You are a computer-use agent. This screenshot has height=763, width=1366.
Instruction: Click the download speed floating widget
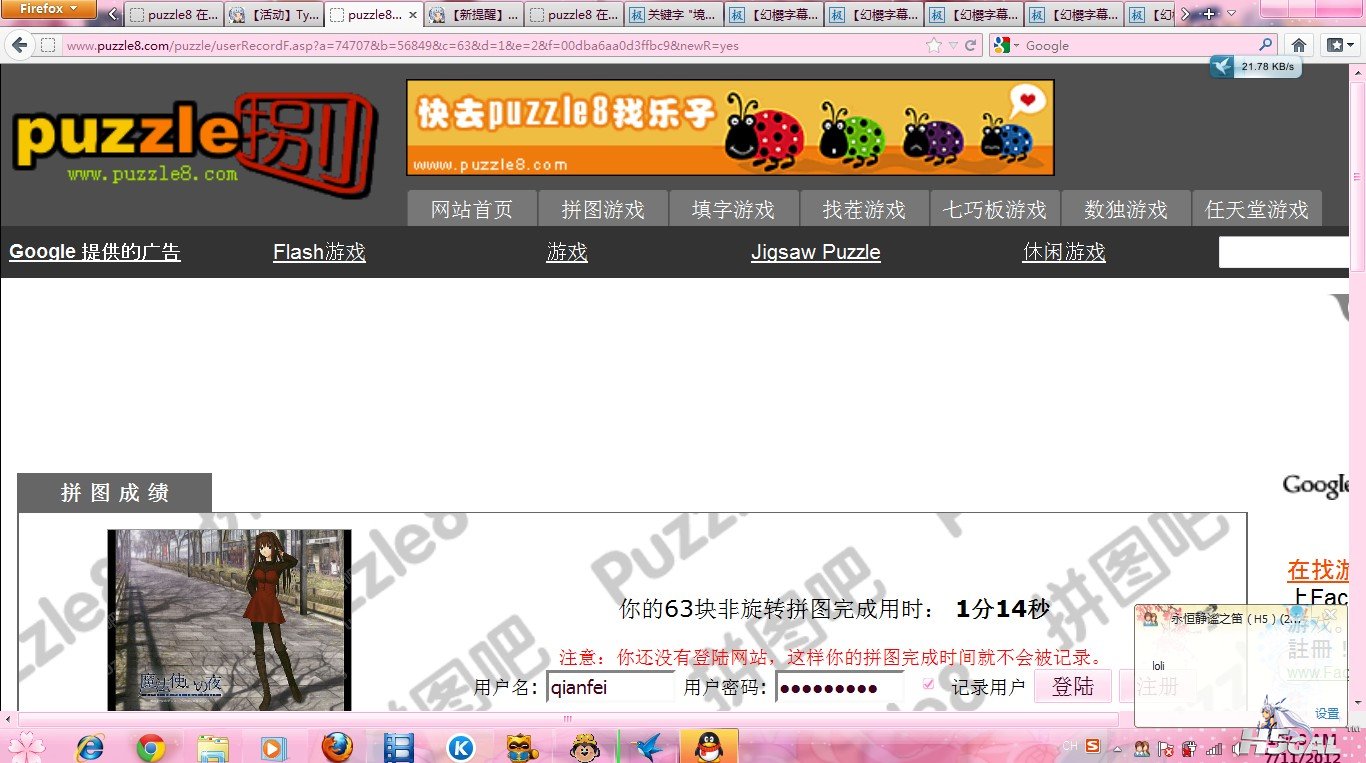[1256, 66]
